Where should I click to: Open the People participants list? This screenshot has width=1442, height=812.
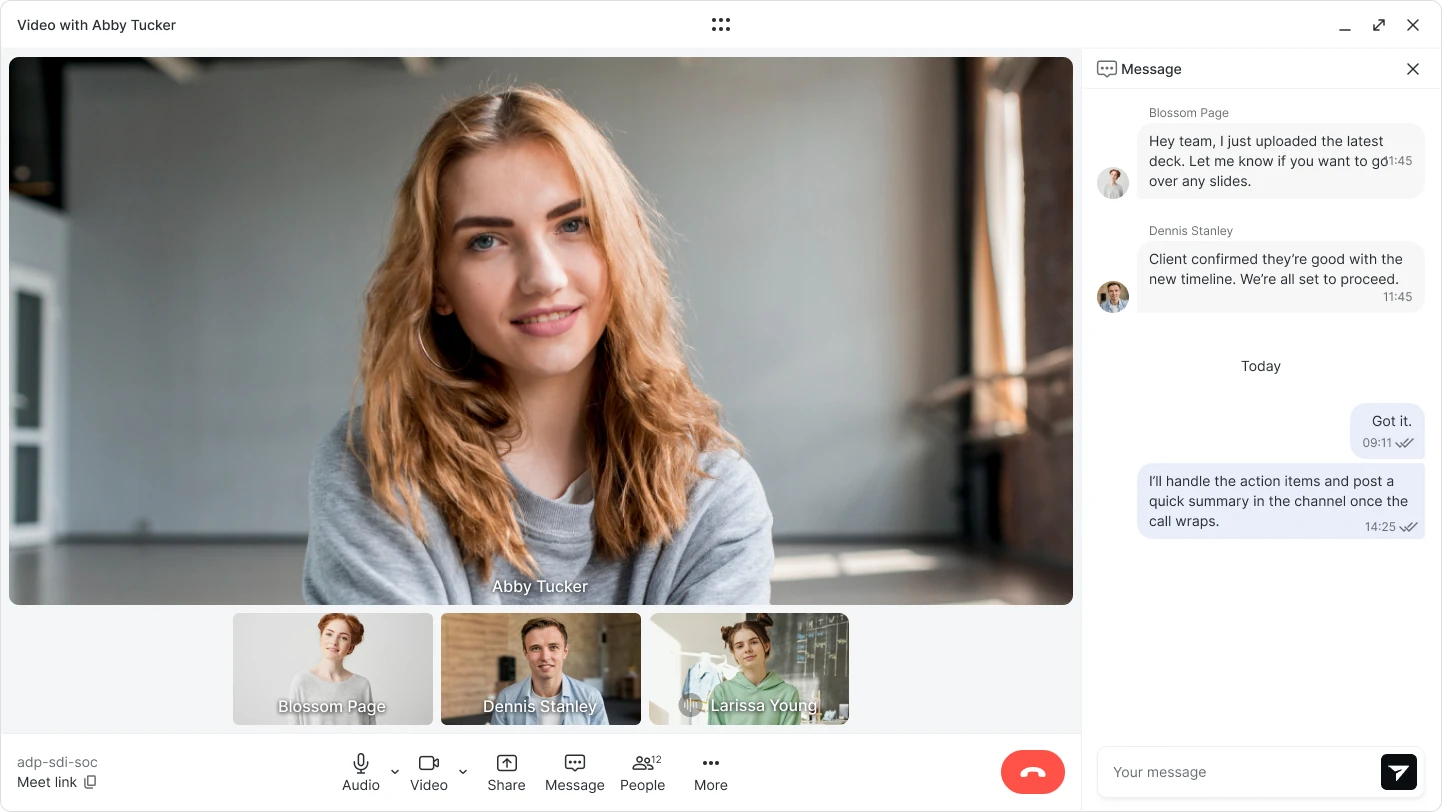(643, 773)
